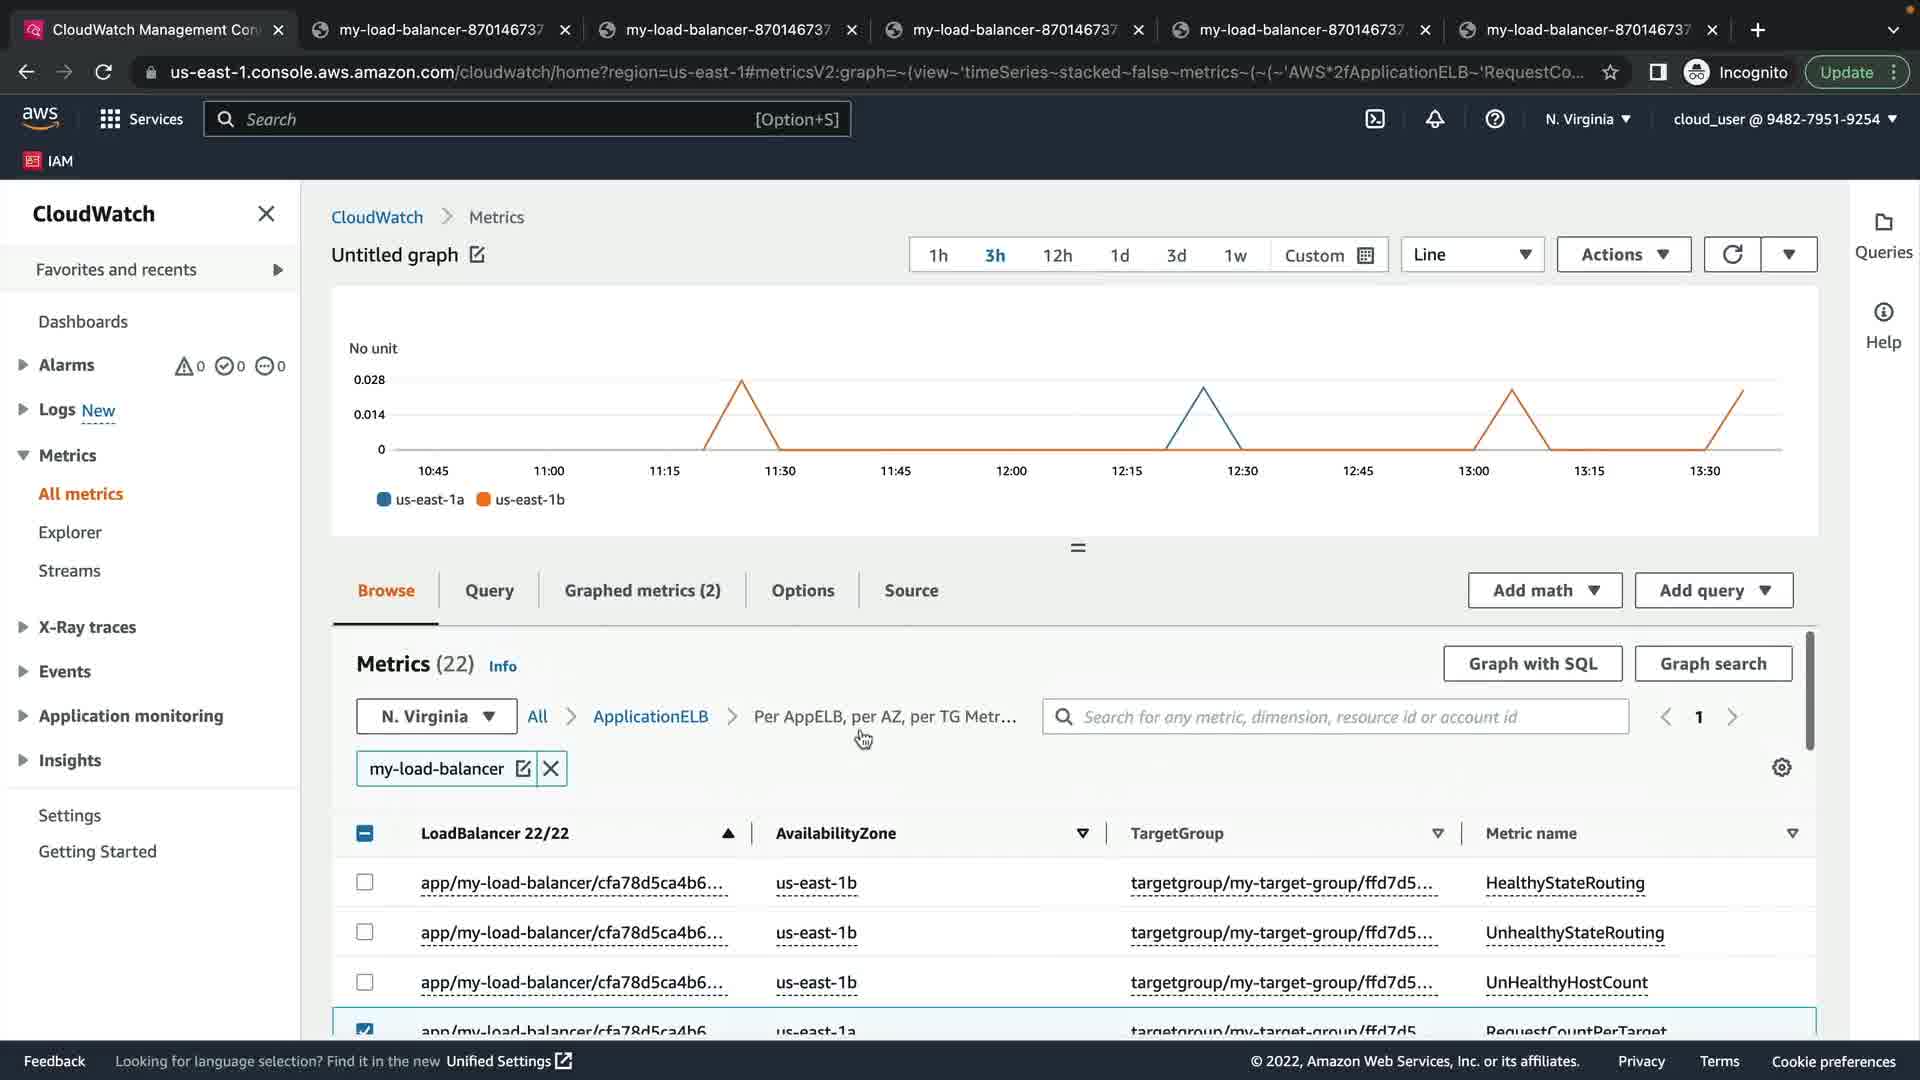The image size is (1920, 1080).
Task: Open the Line chart type dropdown
Action: click(x=1472, y=255)
